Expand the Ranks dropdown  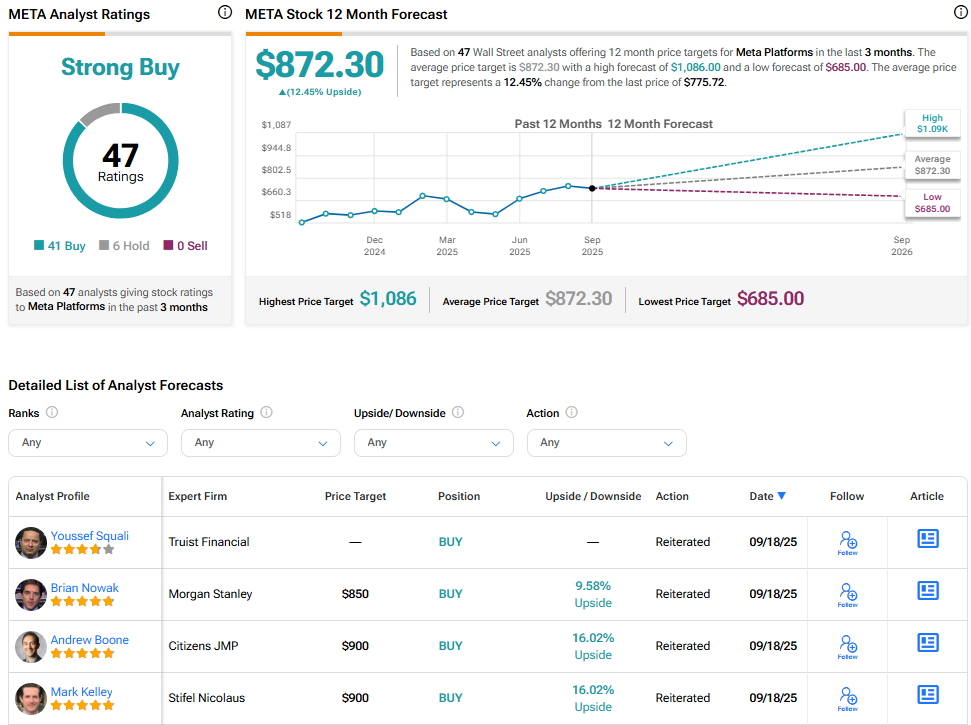click(88, 442)
